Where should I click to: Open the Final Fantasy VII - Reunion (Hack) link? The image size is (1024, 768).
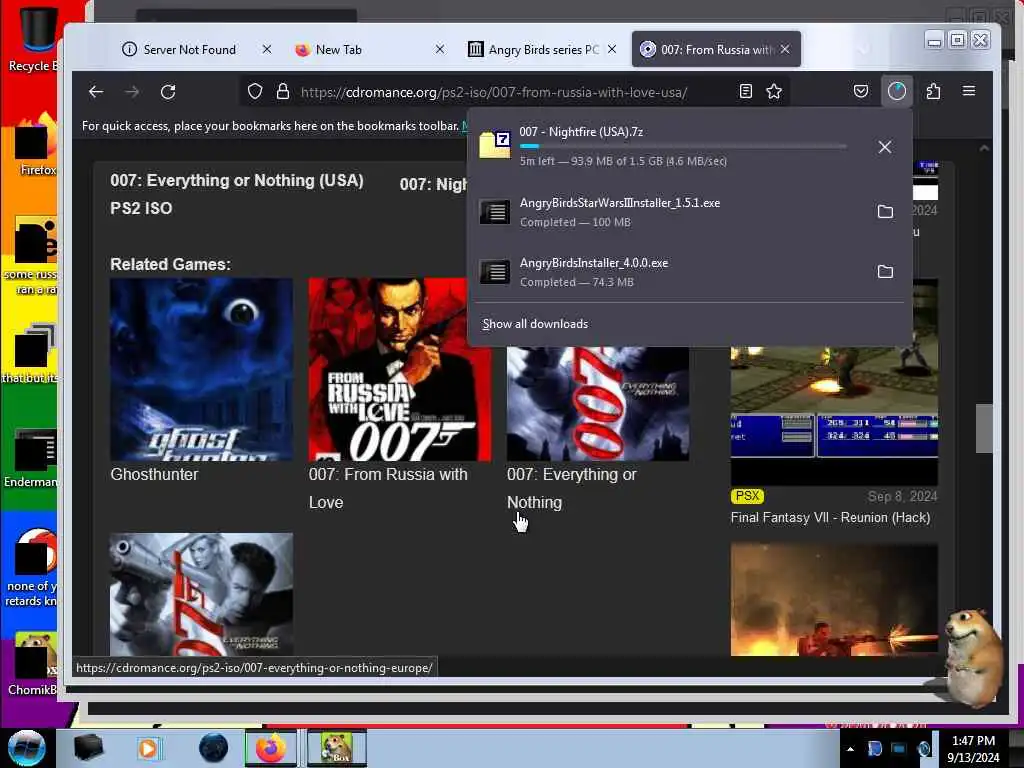coord(830,517)
